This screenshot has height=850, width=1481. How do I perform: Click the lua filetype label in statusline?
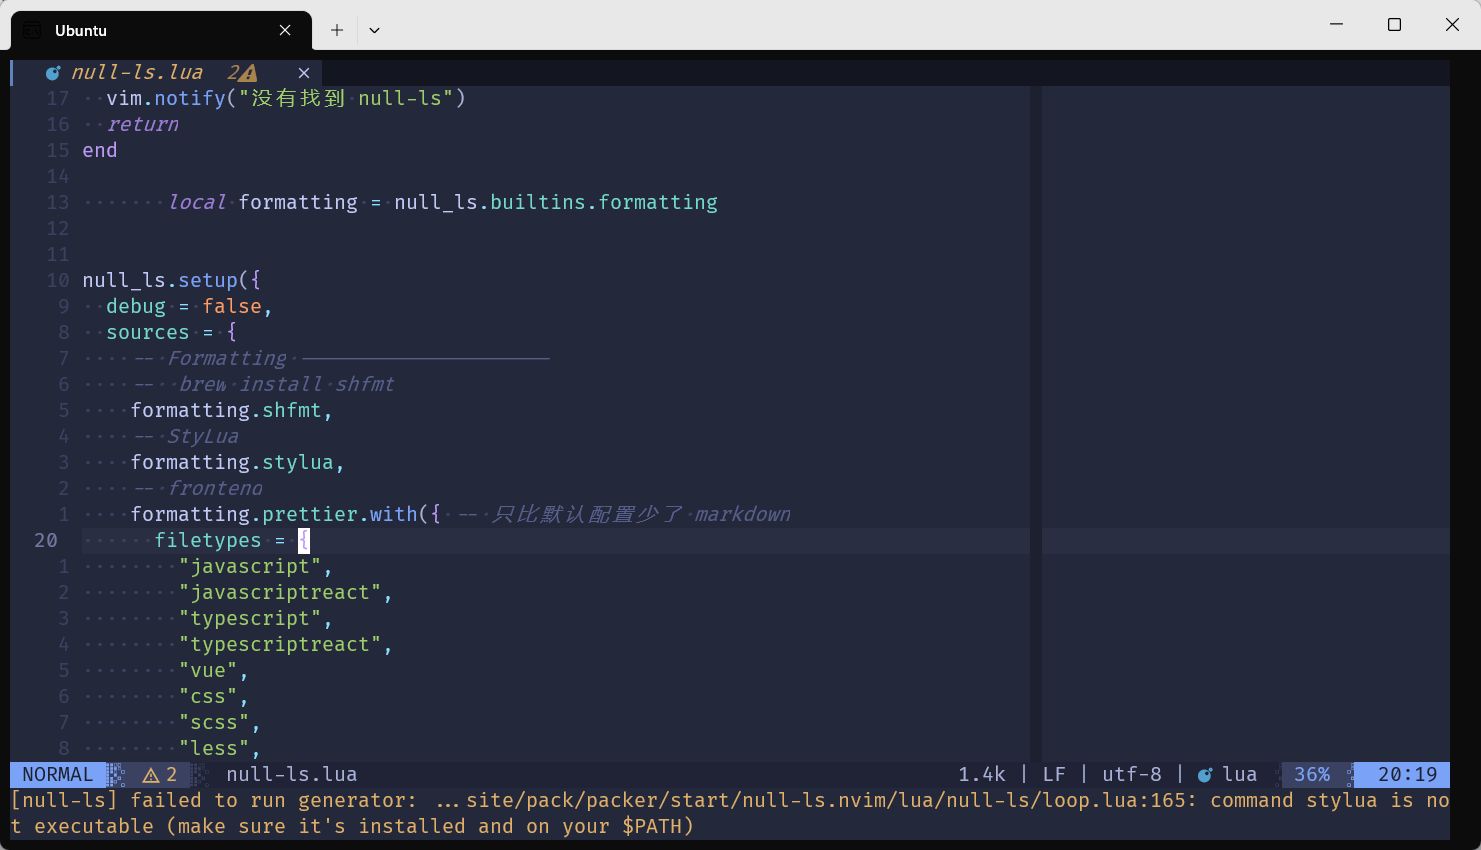click(1240, 775)
